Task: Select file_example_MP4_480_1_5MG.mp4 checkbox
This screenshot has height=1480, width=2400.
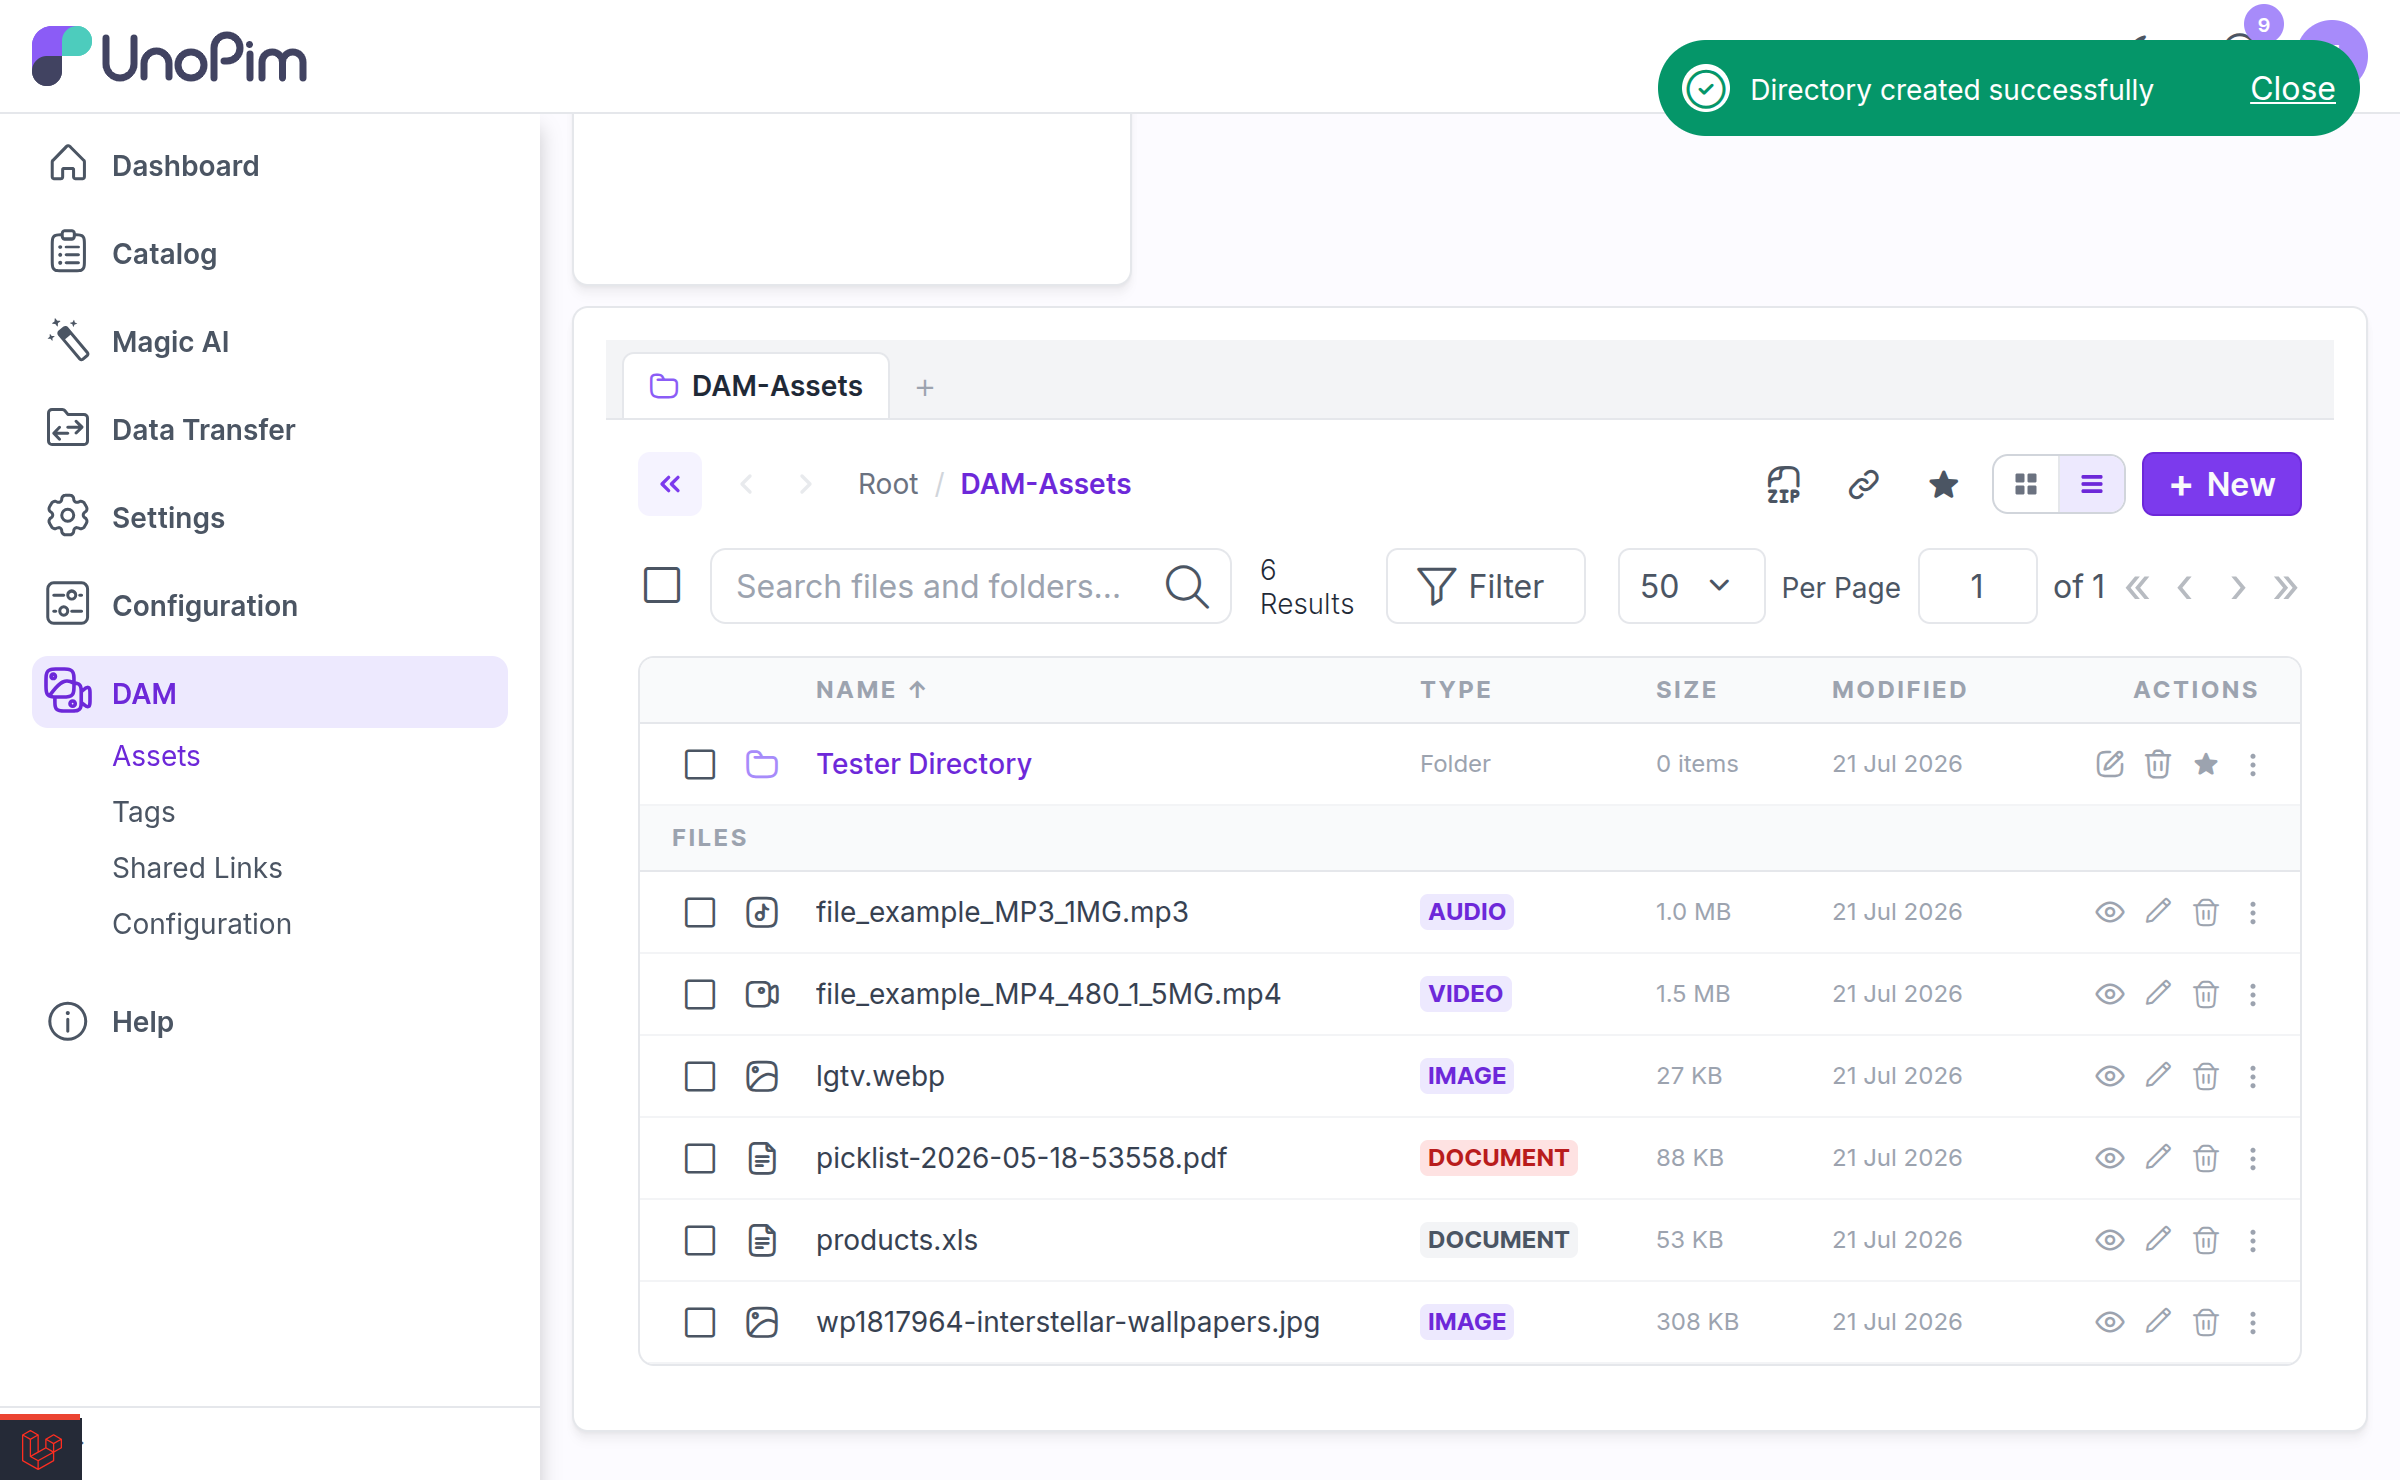Action: coord(700,994)
